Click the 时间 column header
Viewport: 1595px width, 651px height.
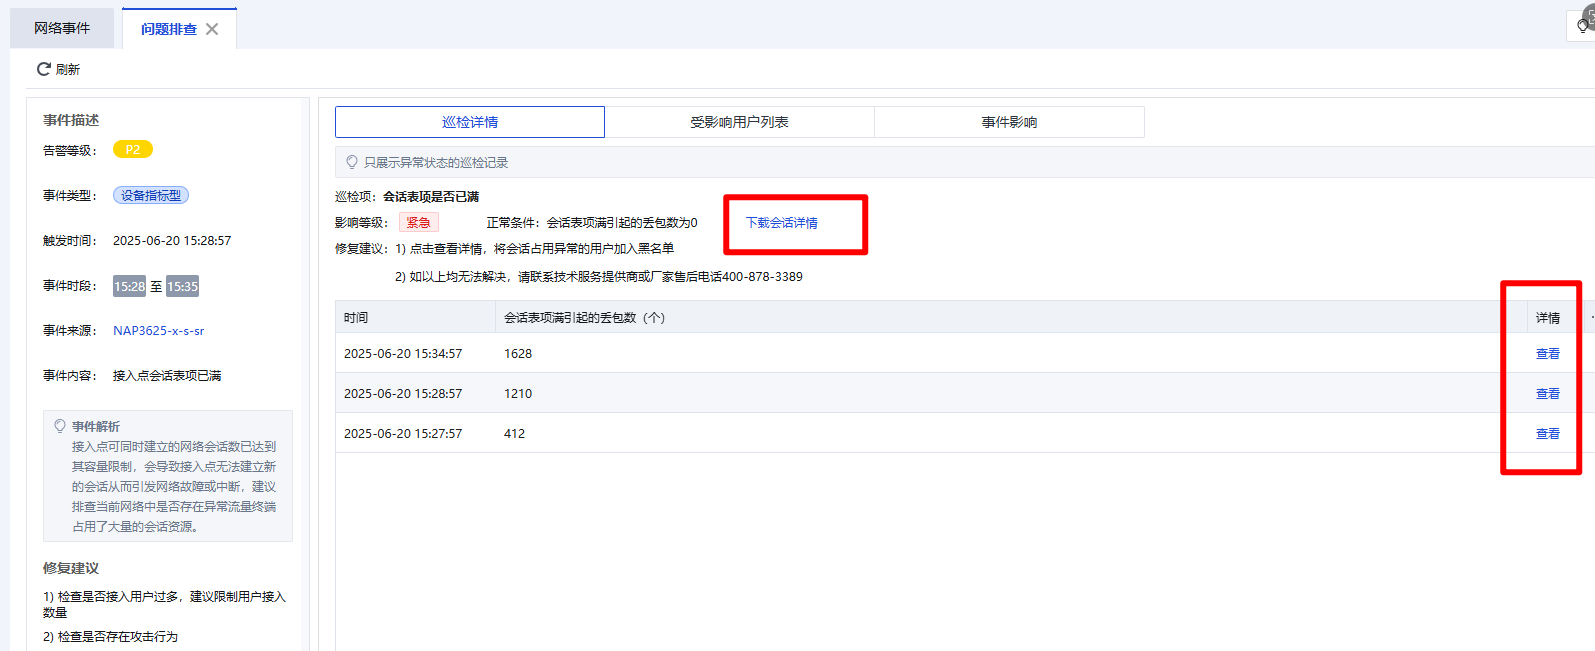coord(356,318)
